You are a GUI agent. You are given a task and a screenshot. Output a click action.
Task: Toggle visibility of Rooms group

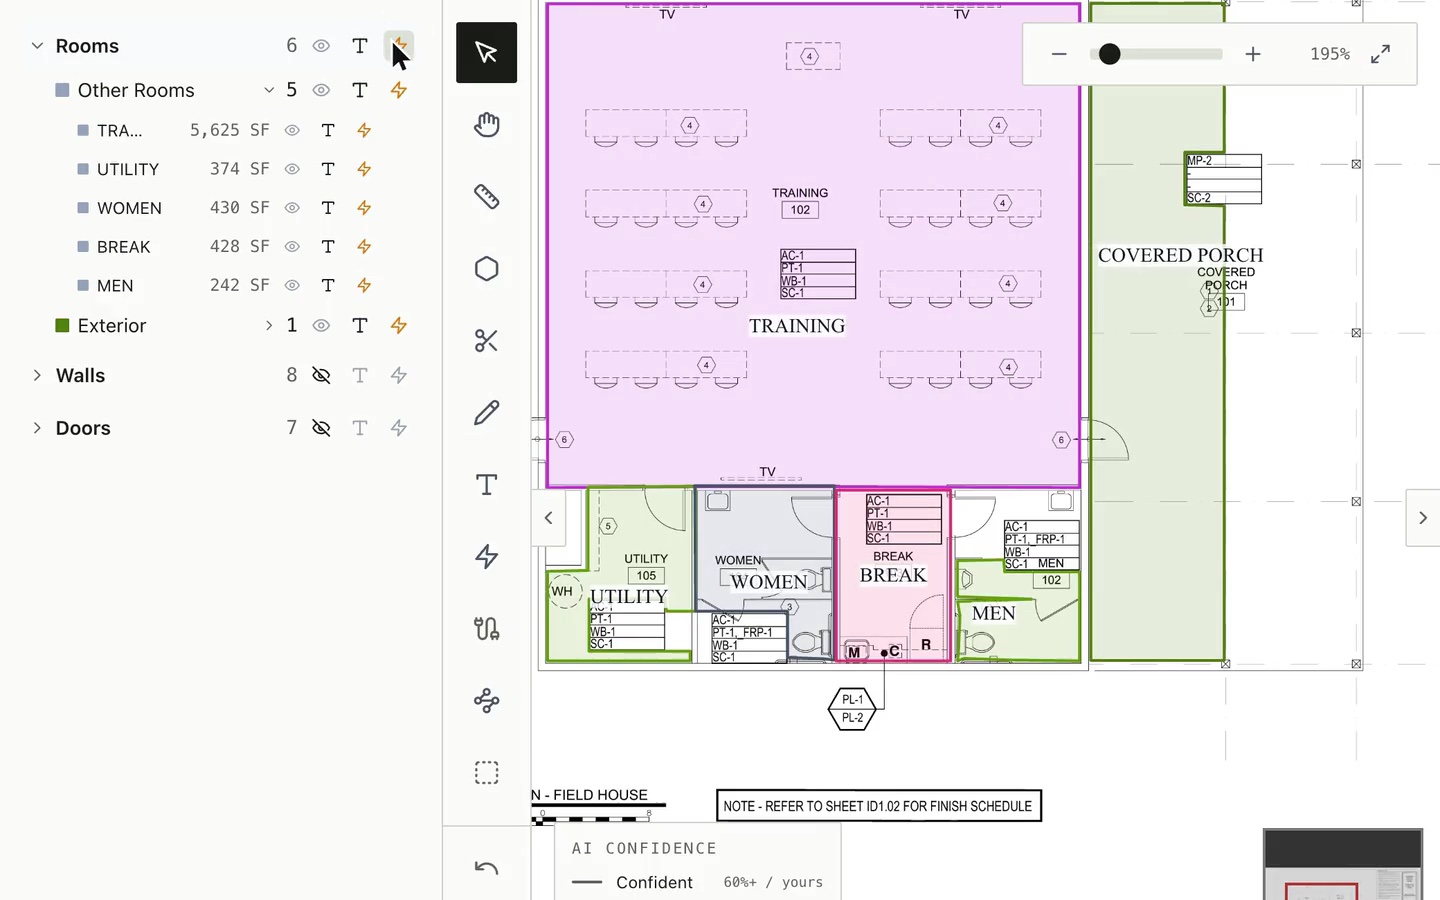[321, 46]
